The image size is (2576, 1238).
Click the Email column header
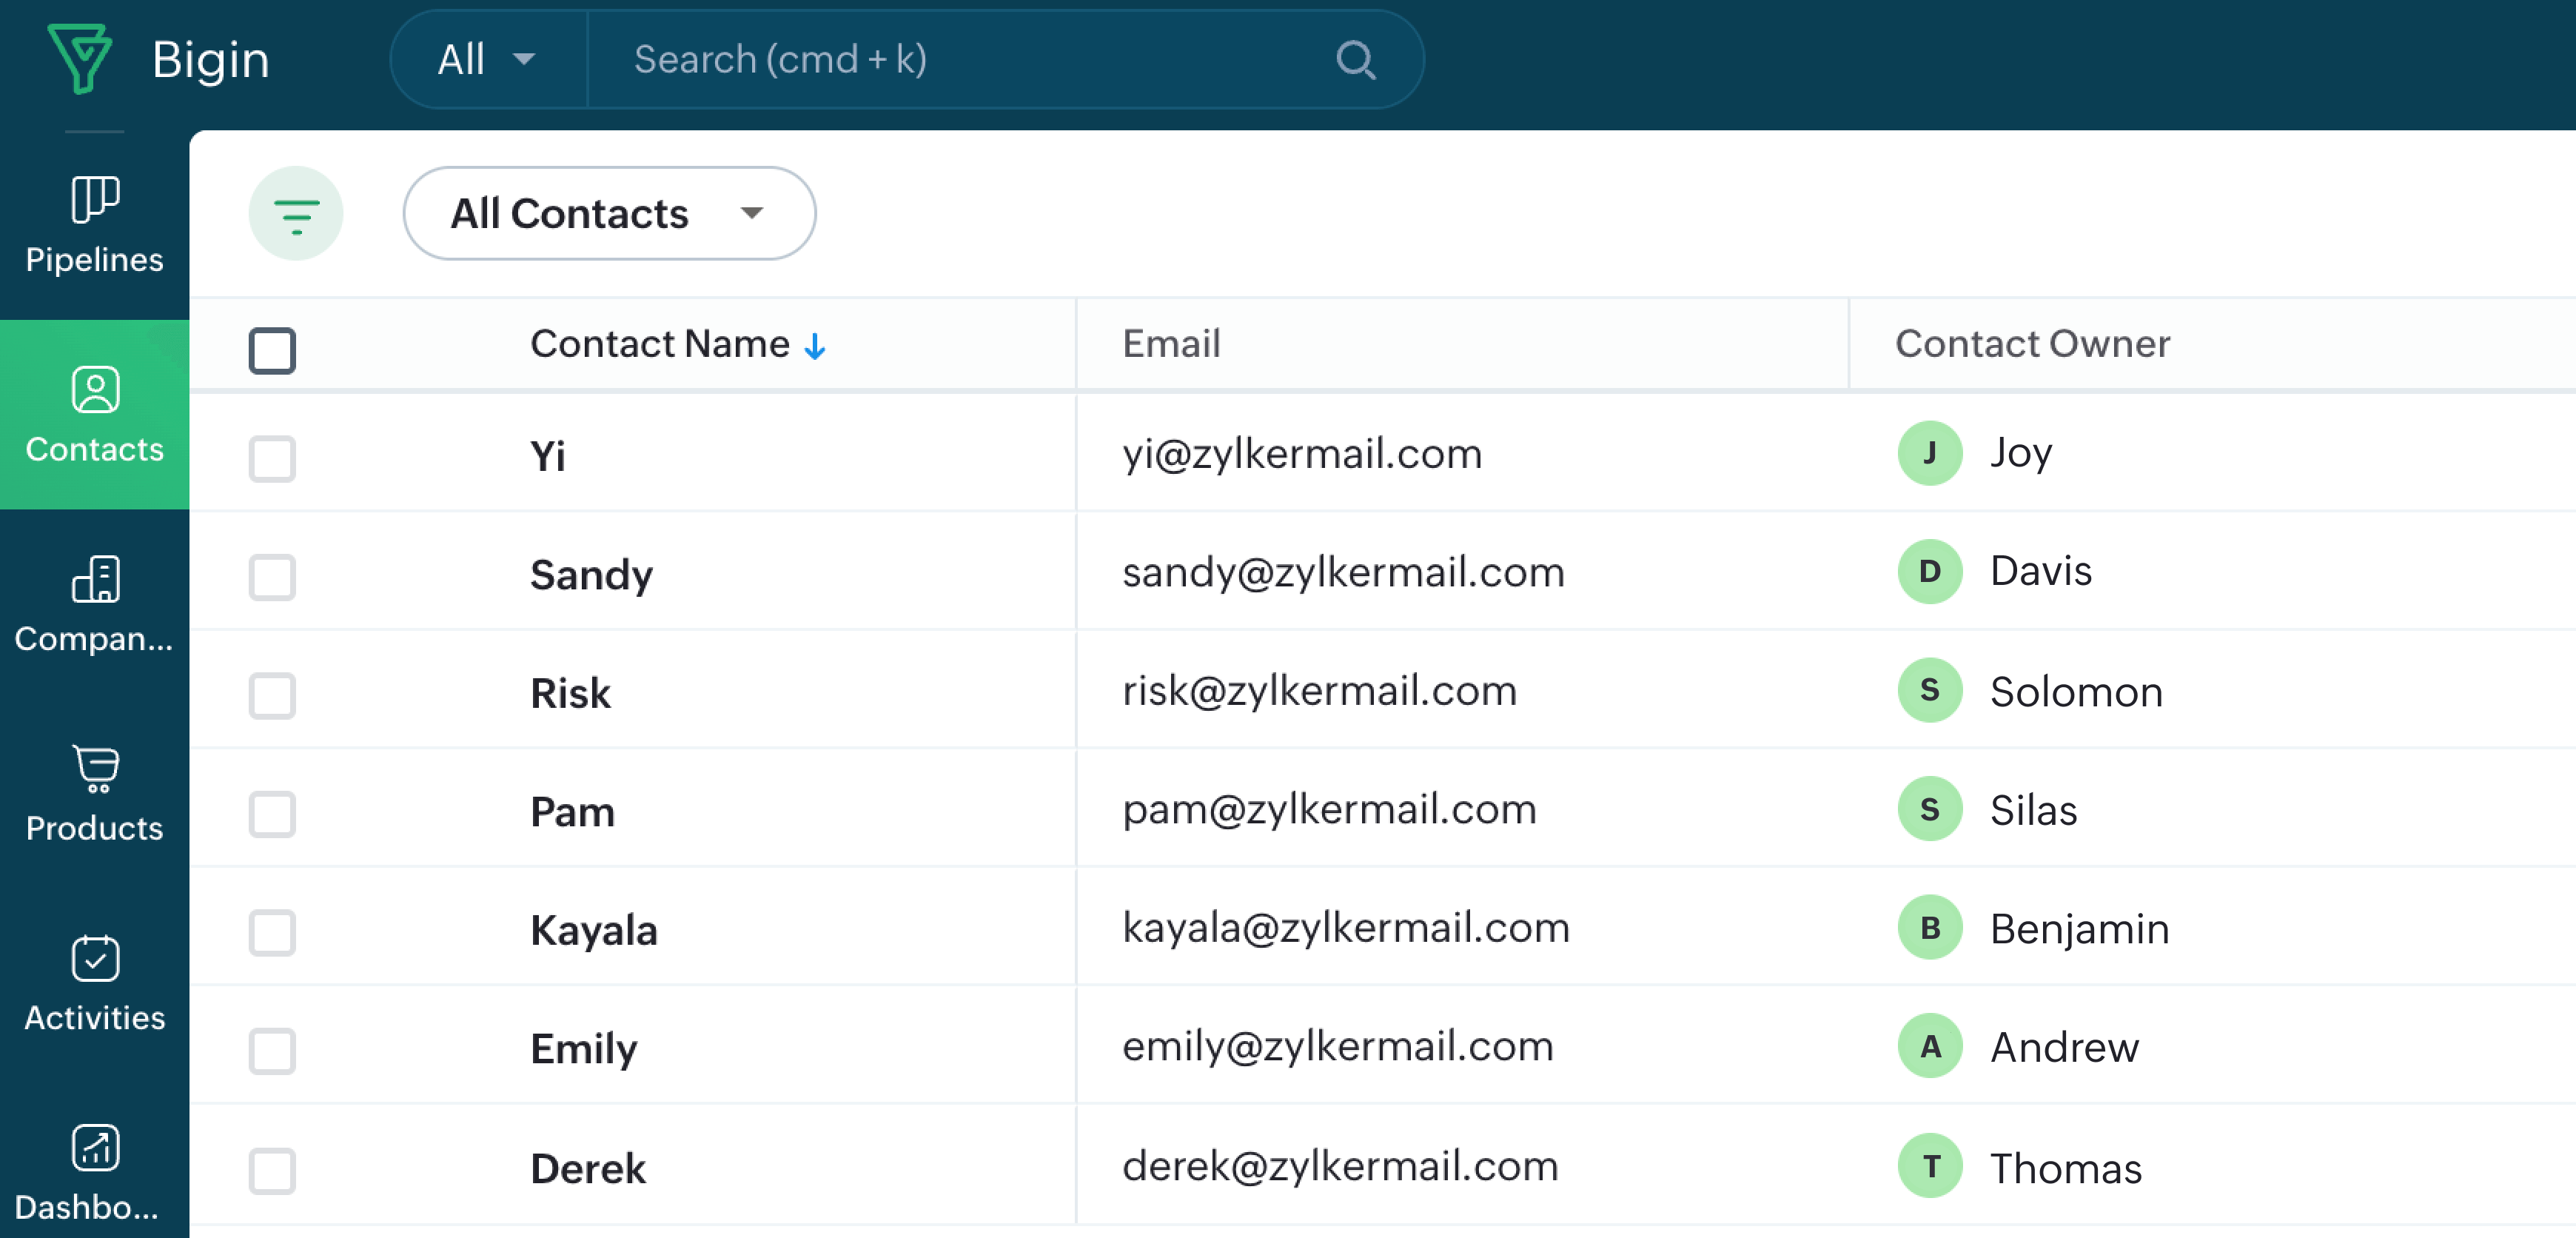point(1171,344)
